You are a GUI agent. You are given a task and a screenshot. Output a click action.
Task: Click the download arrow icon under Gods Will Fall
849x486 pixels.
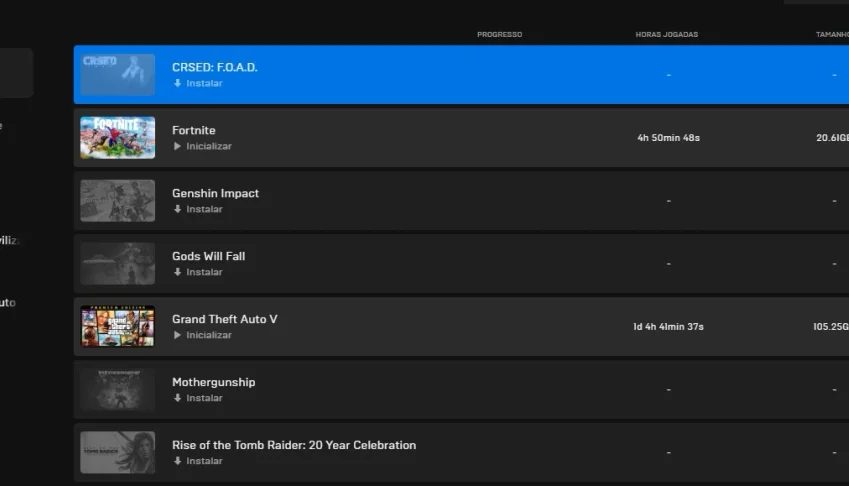[x=177, y=272]
